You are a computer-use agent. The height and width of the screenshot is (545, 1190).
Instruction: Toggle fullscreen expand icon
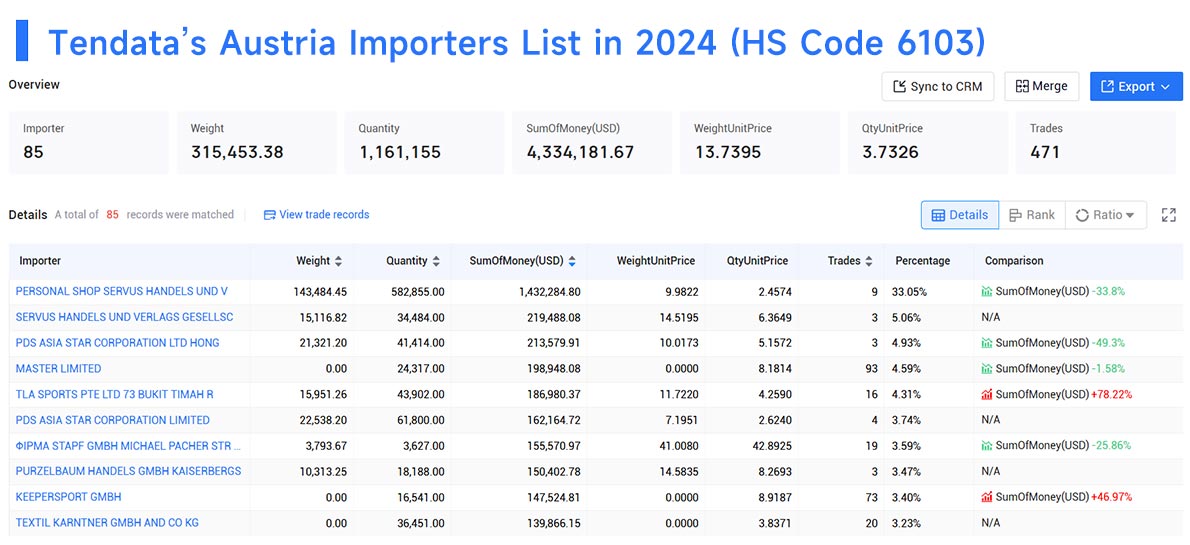tap(1169, 215)
